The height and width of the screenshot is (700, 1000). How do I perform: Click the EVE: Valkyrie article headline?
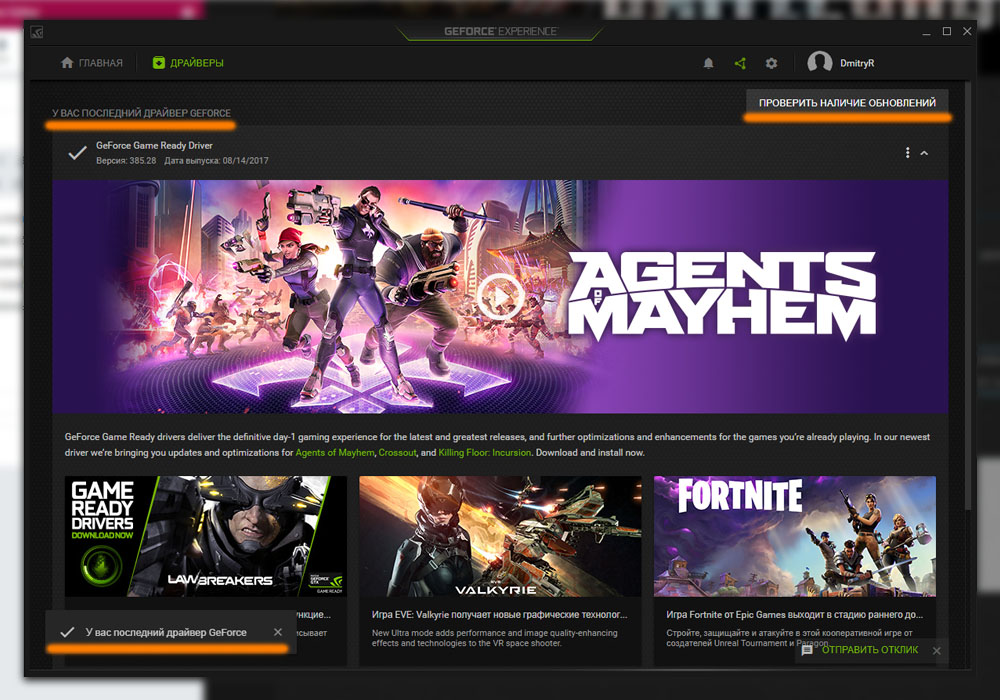coord(499,615)
